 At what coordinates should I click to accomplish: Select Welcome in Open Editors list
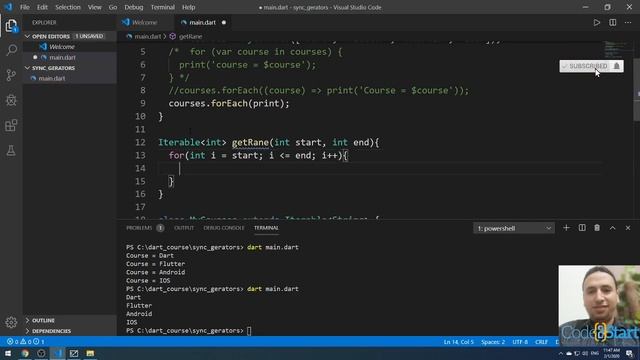[x=69, y=47]
